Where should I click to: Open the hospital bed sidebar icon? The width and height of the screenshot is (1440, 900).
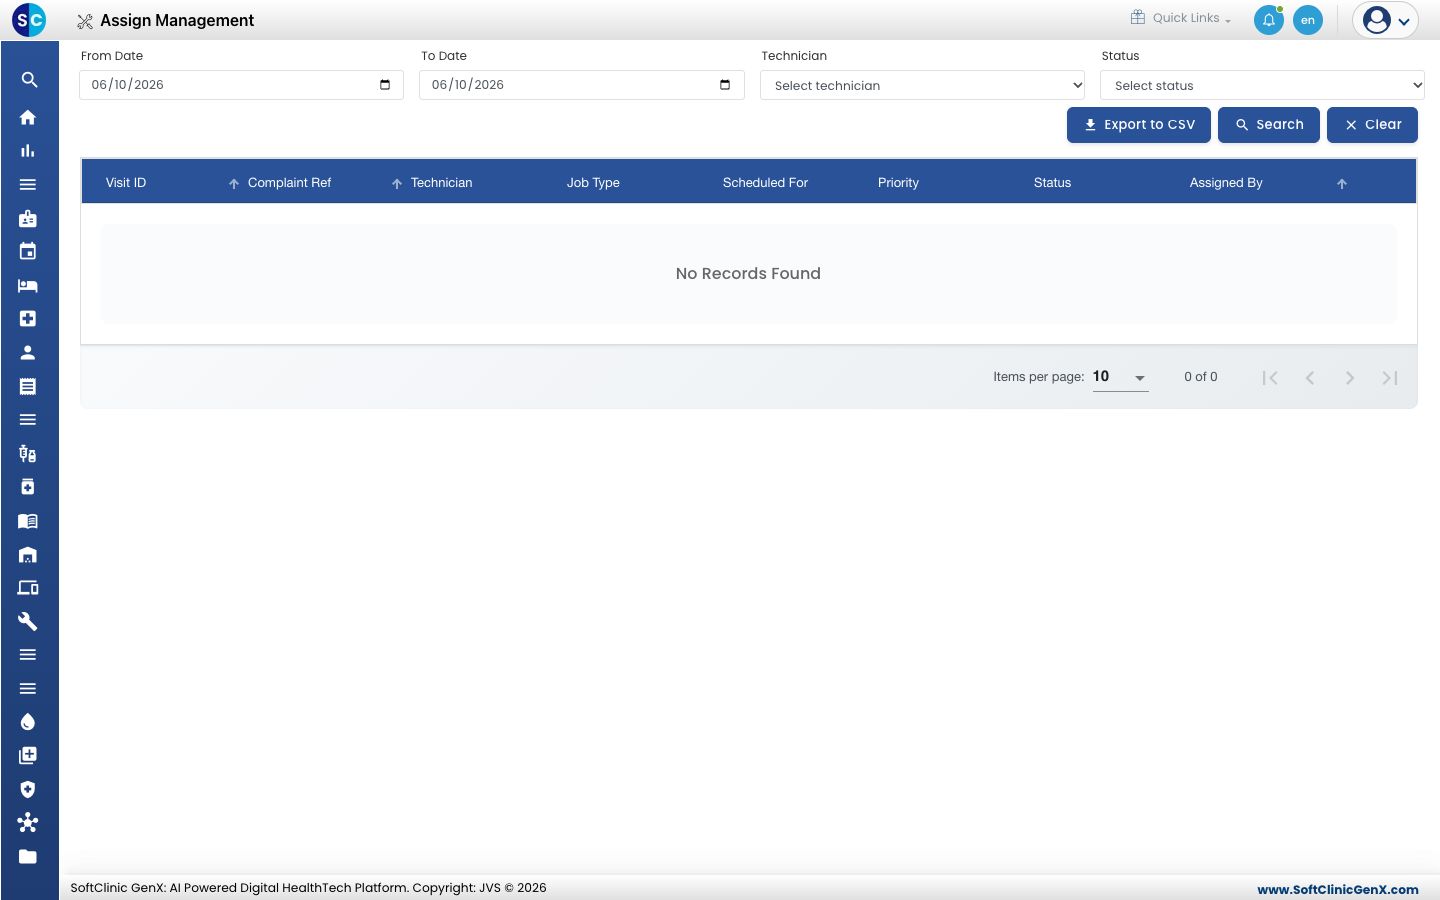pos(28,286)
